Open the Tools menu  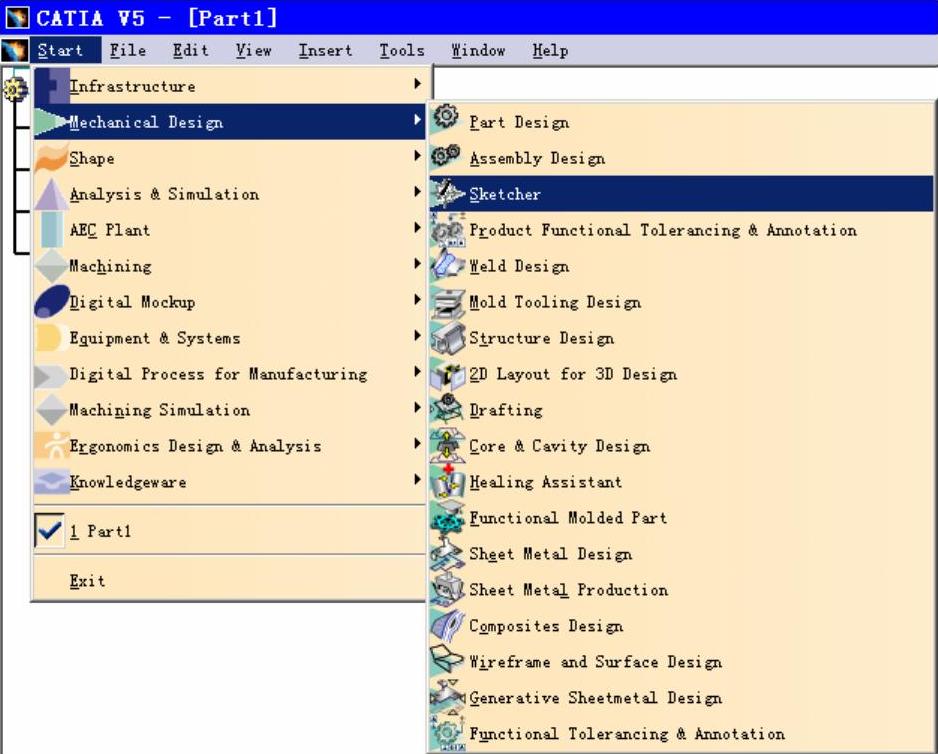pos(402,50)
